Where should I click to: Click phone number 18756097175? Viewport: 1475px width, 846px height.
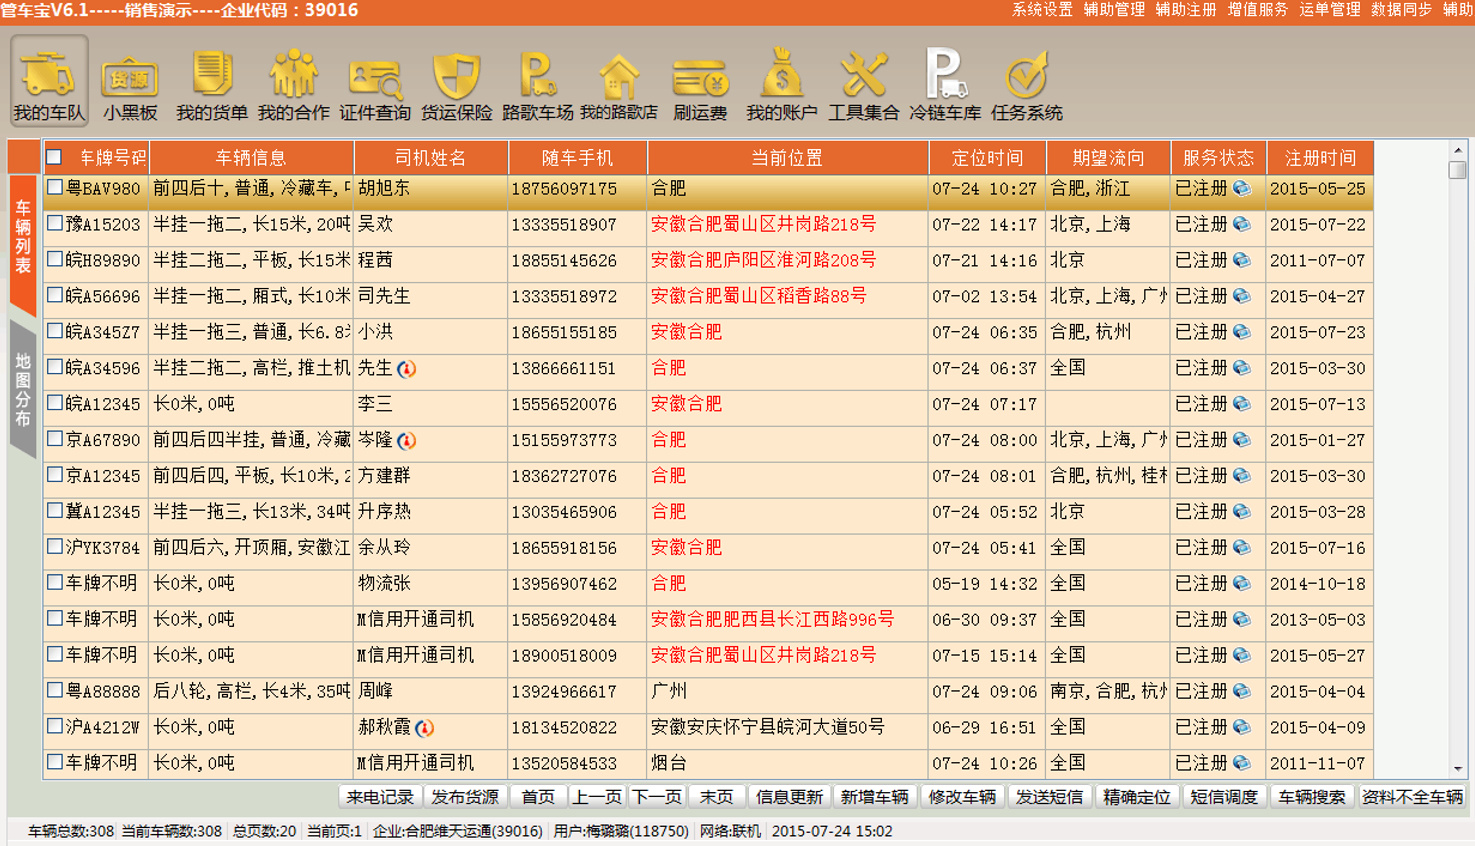click(564, 188)
